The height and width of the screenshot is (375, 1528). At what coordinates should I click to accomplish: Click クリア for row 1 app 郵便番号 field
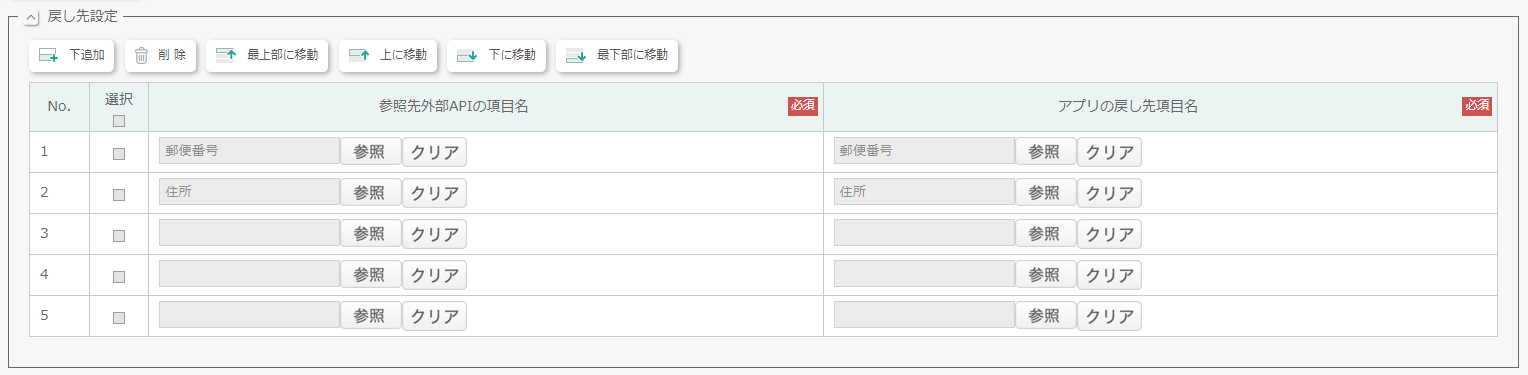click(1109, 152)
